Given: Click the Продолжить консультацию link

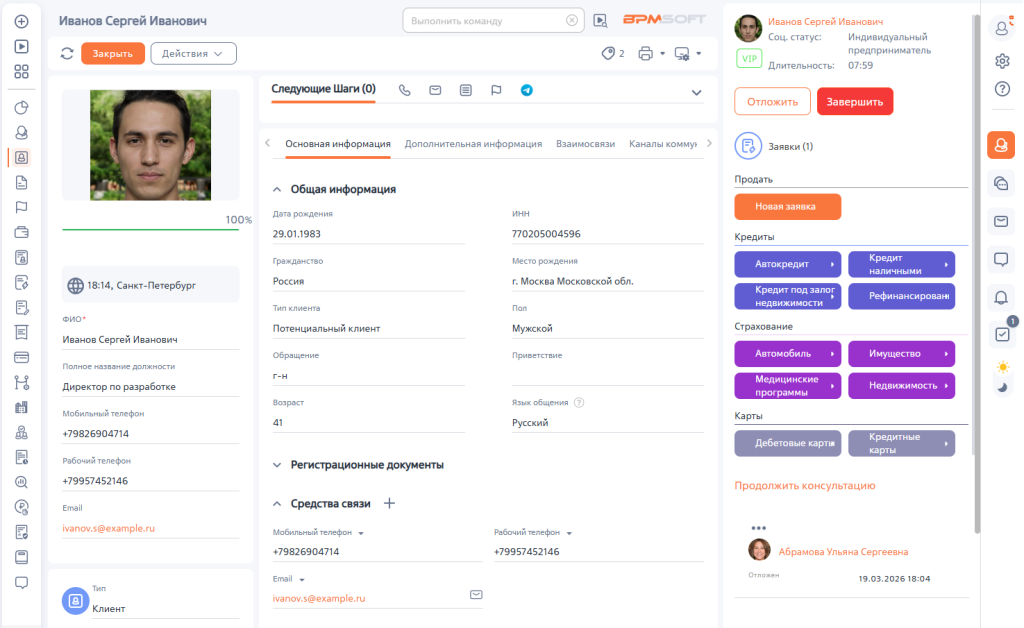Looking at the screenshot, I should (x=805, y=486).
